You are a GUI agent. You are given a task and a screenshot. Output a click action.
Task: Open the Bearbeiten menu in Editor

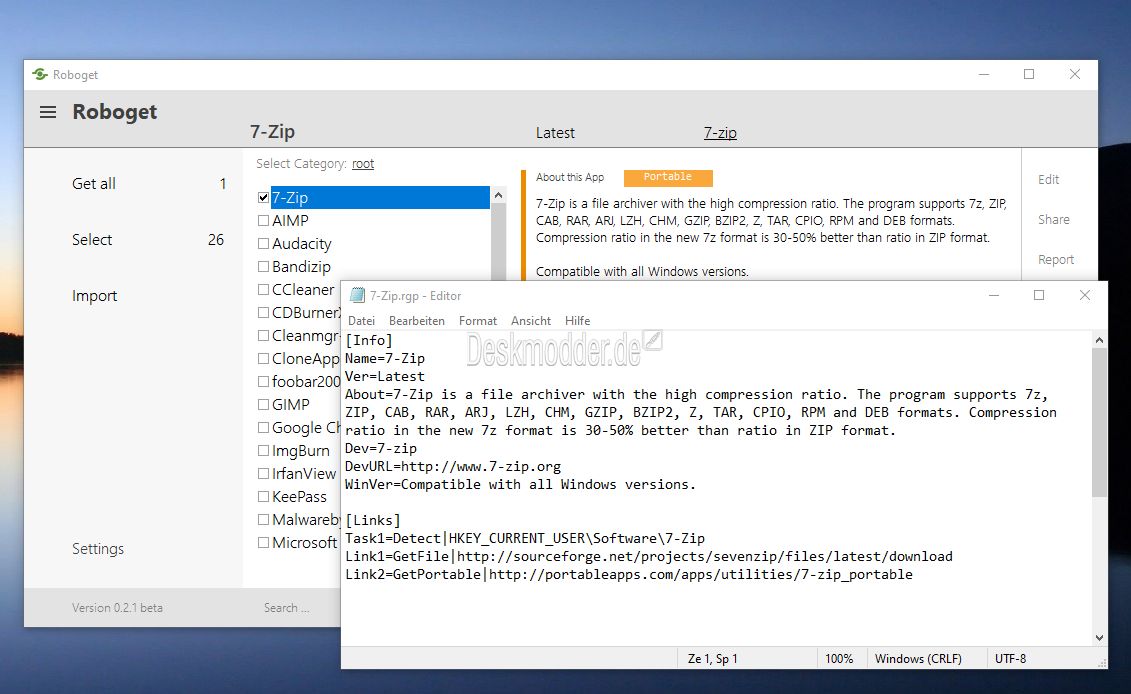[417, 321]
